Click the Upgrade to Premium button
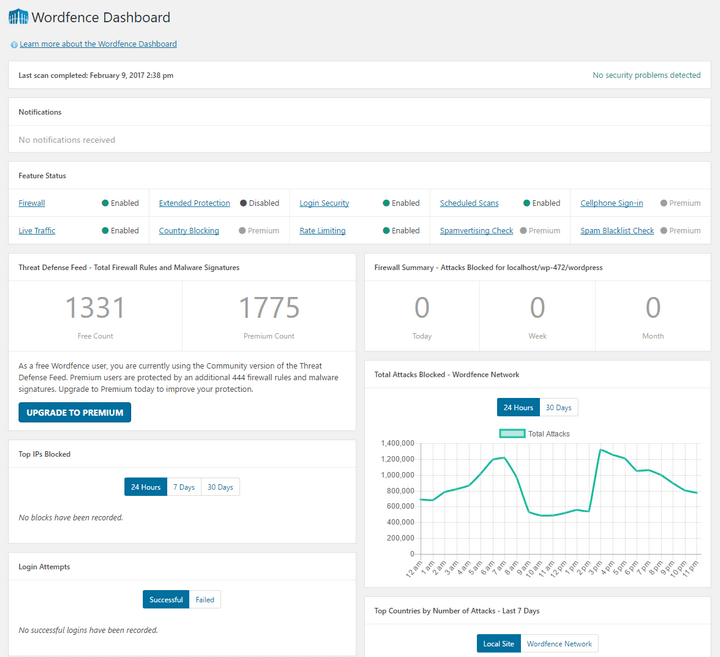 (x=75, y=412)
